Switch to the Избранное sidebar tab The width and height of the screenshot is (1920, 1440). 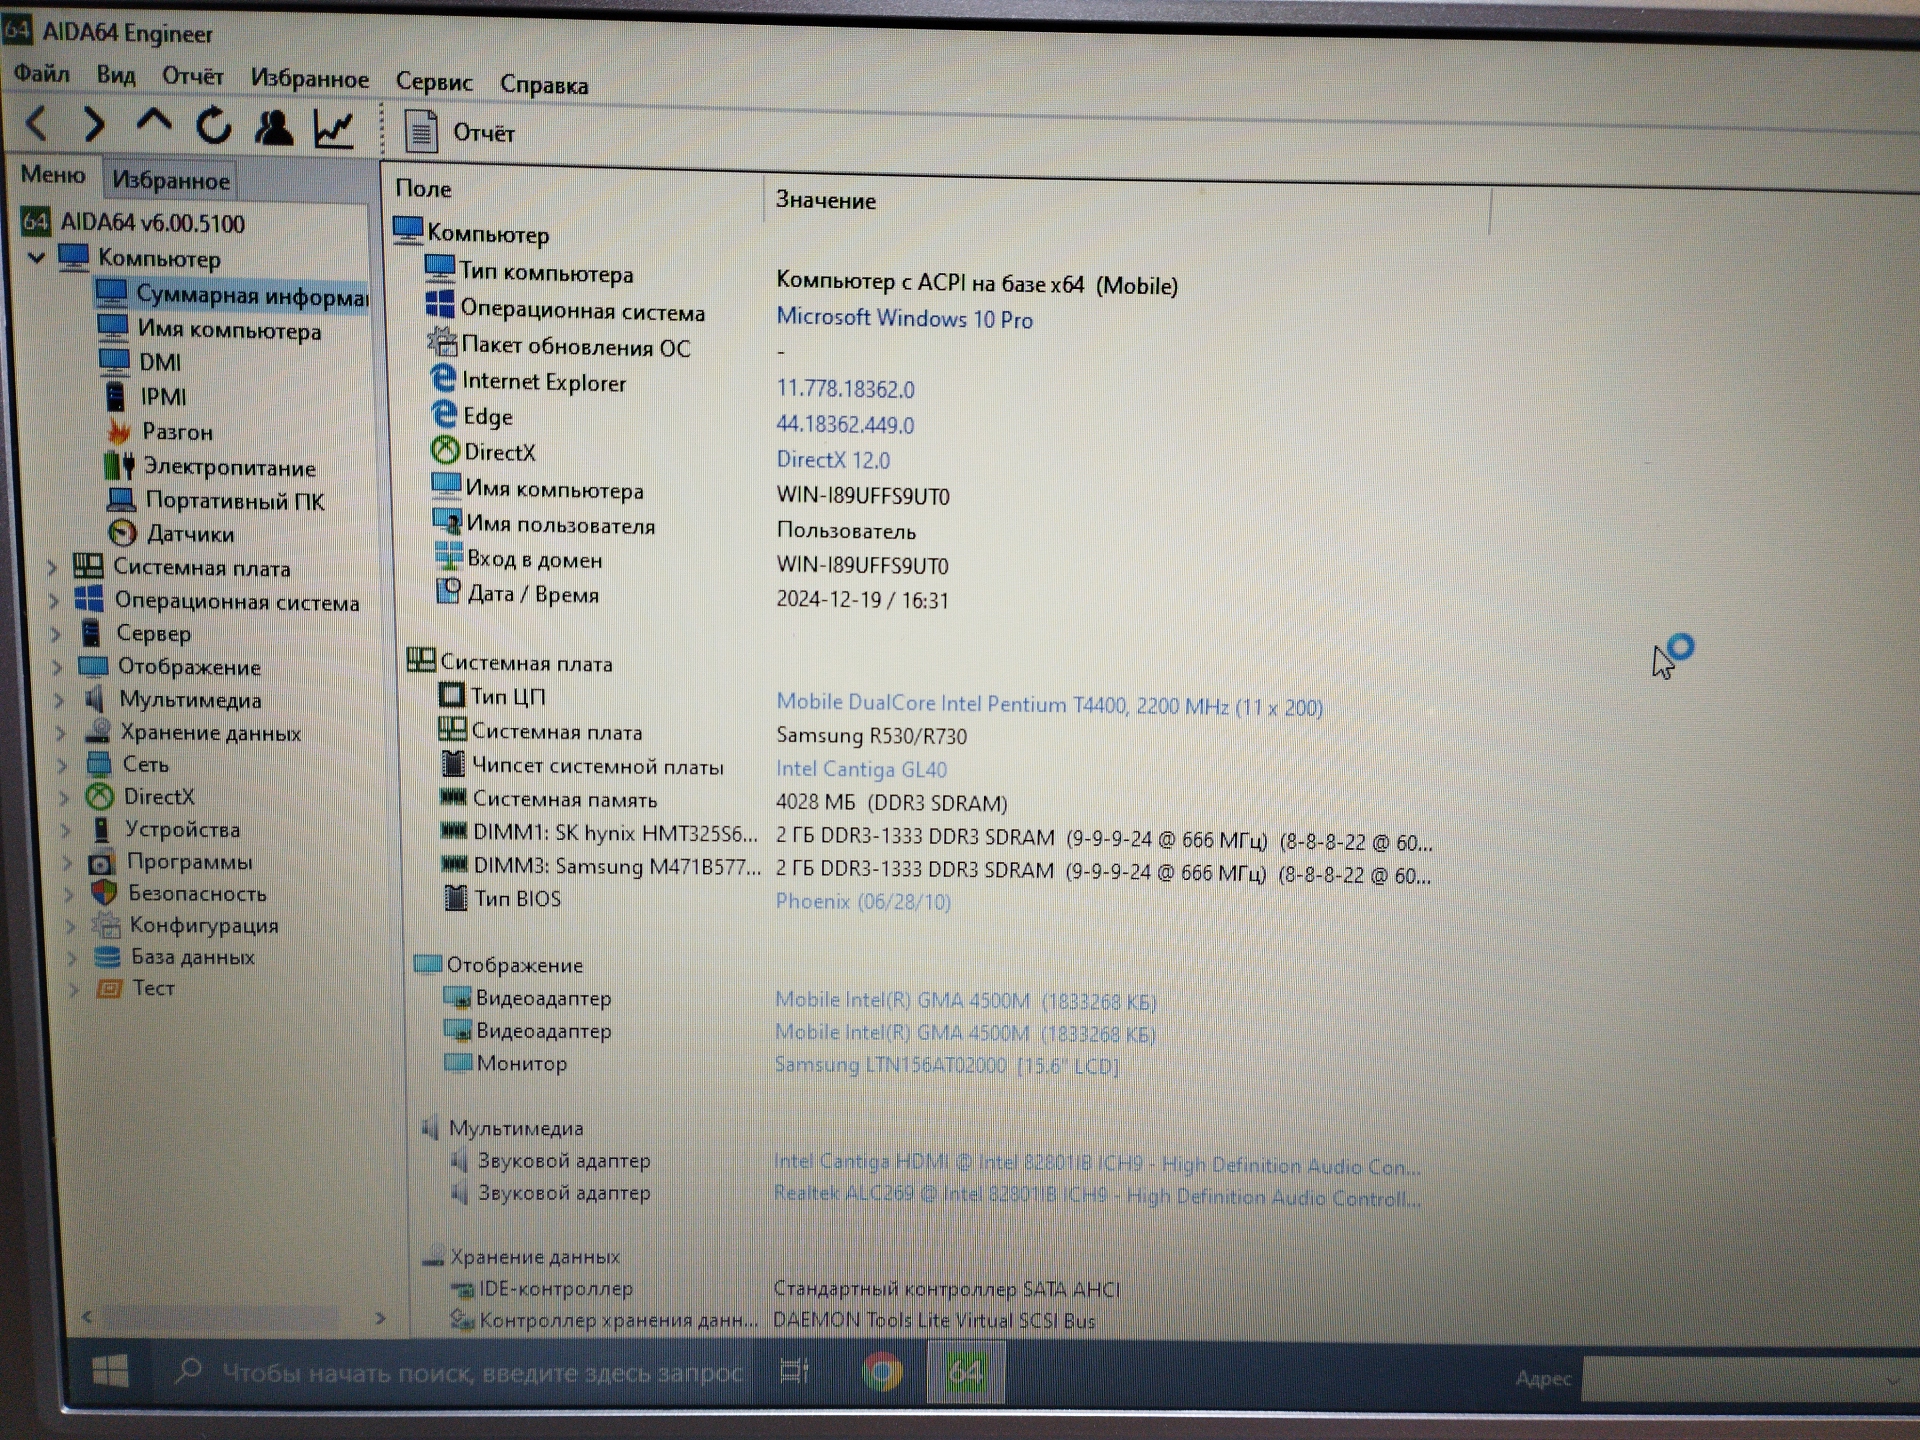[171, 180]
